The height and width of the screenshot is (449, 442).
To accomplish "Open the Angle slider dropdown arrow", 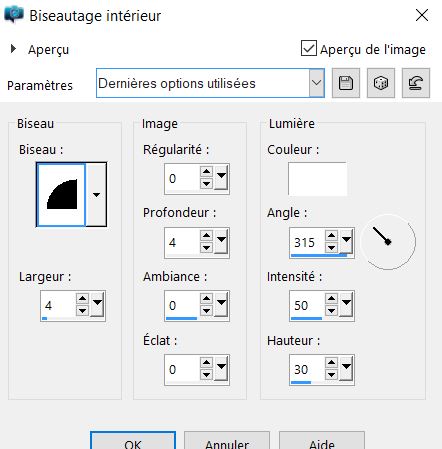I will pyautogui.click(x=346, y=241).
